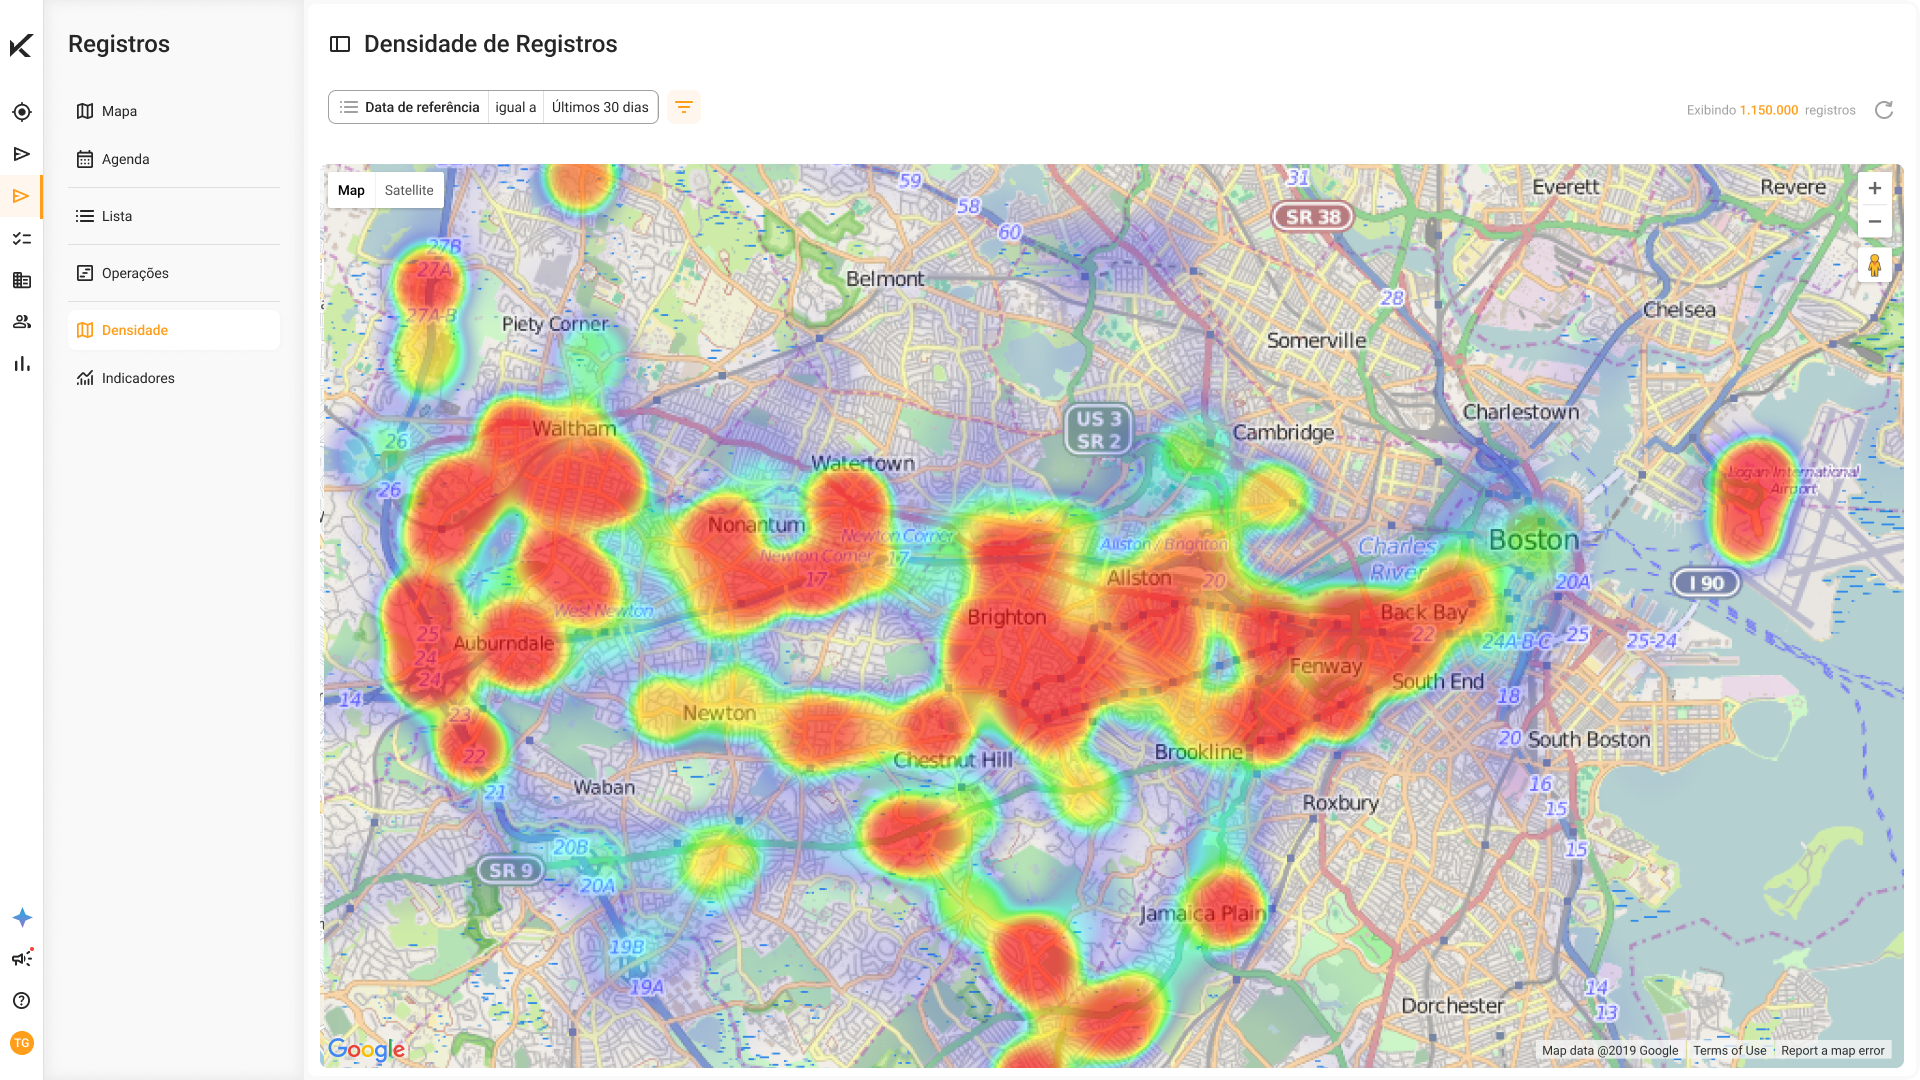The height and width of the screenshot is (1080, 1920).
Task: Click the Cambridge label on the map
Action: coord(1283,433)
